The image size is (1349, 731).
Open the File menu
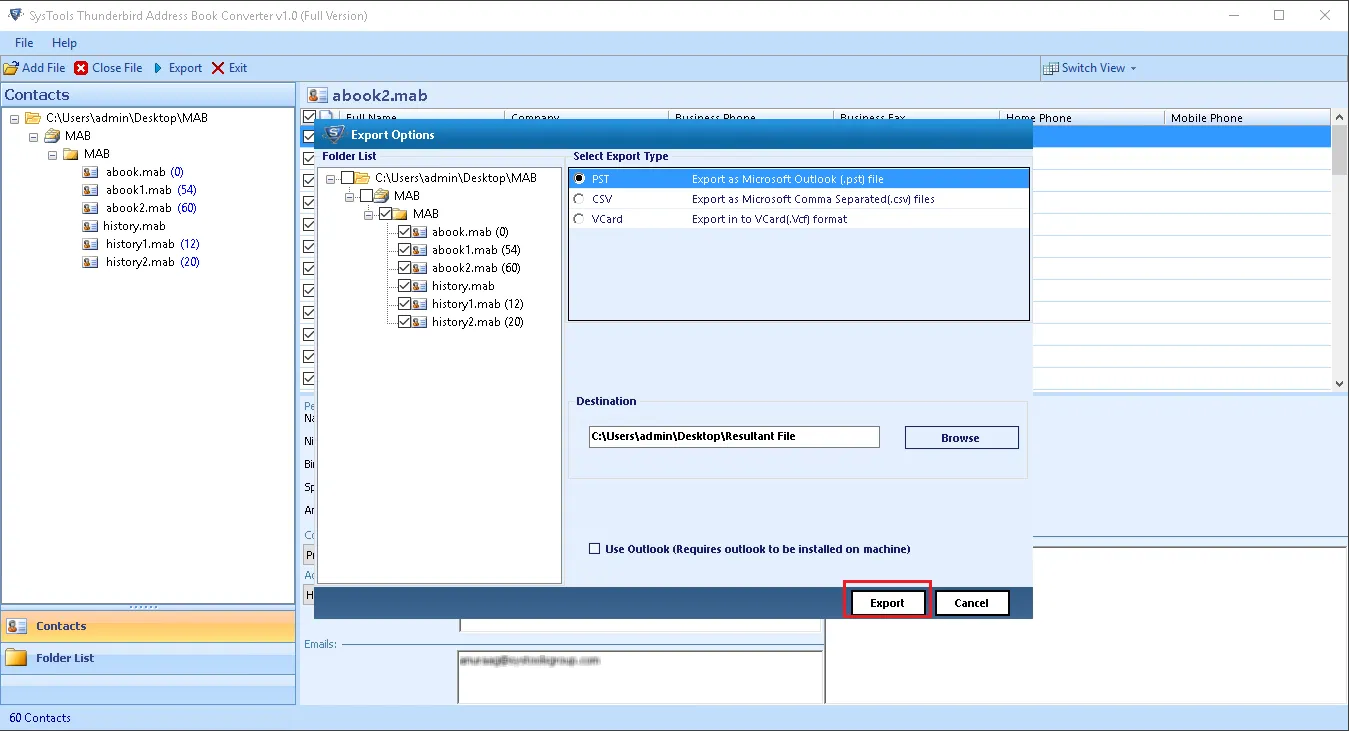click(23, 43)
